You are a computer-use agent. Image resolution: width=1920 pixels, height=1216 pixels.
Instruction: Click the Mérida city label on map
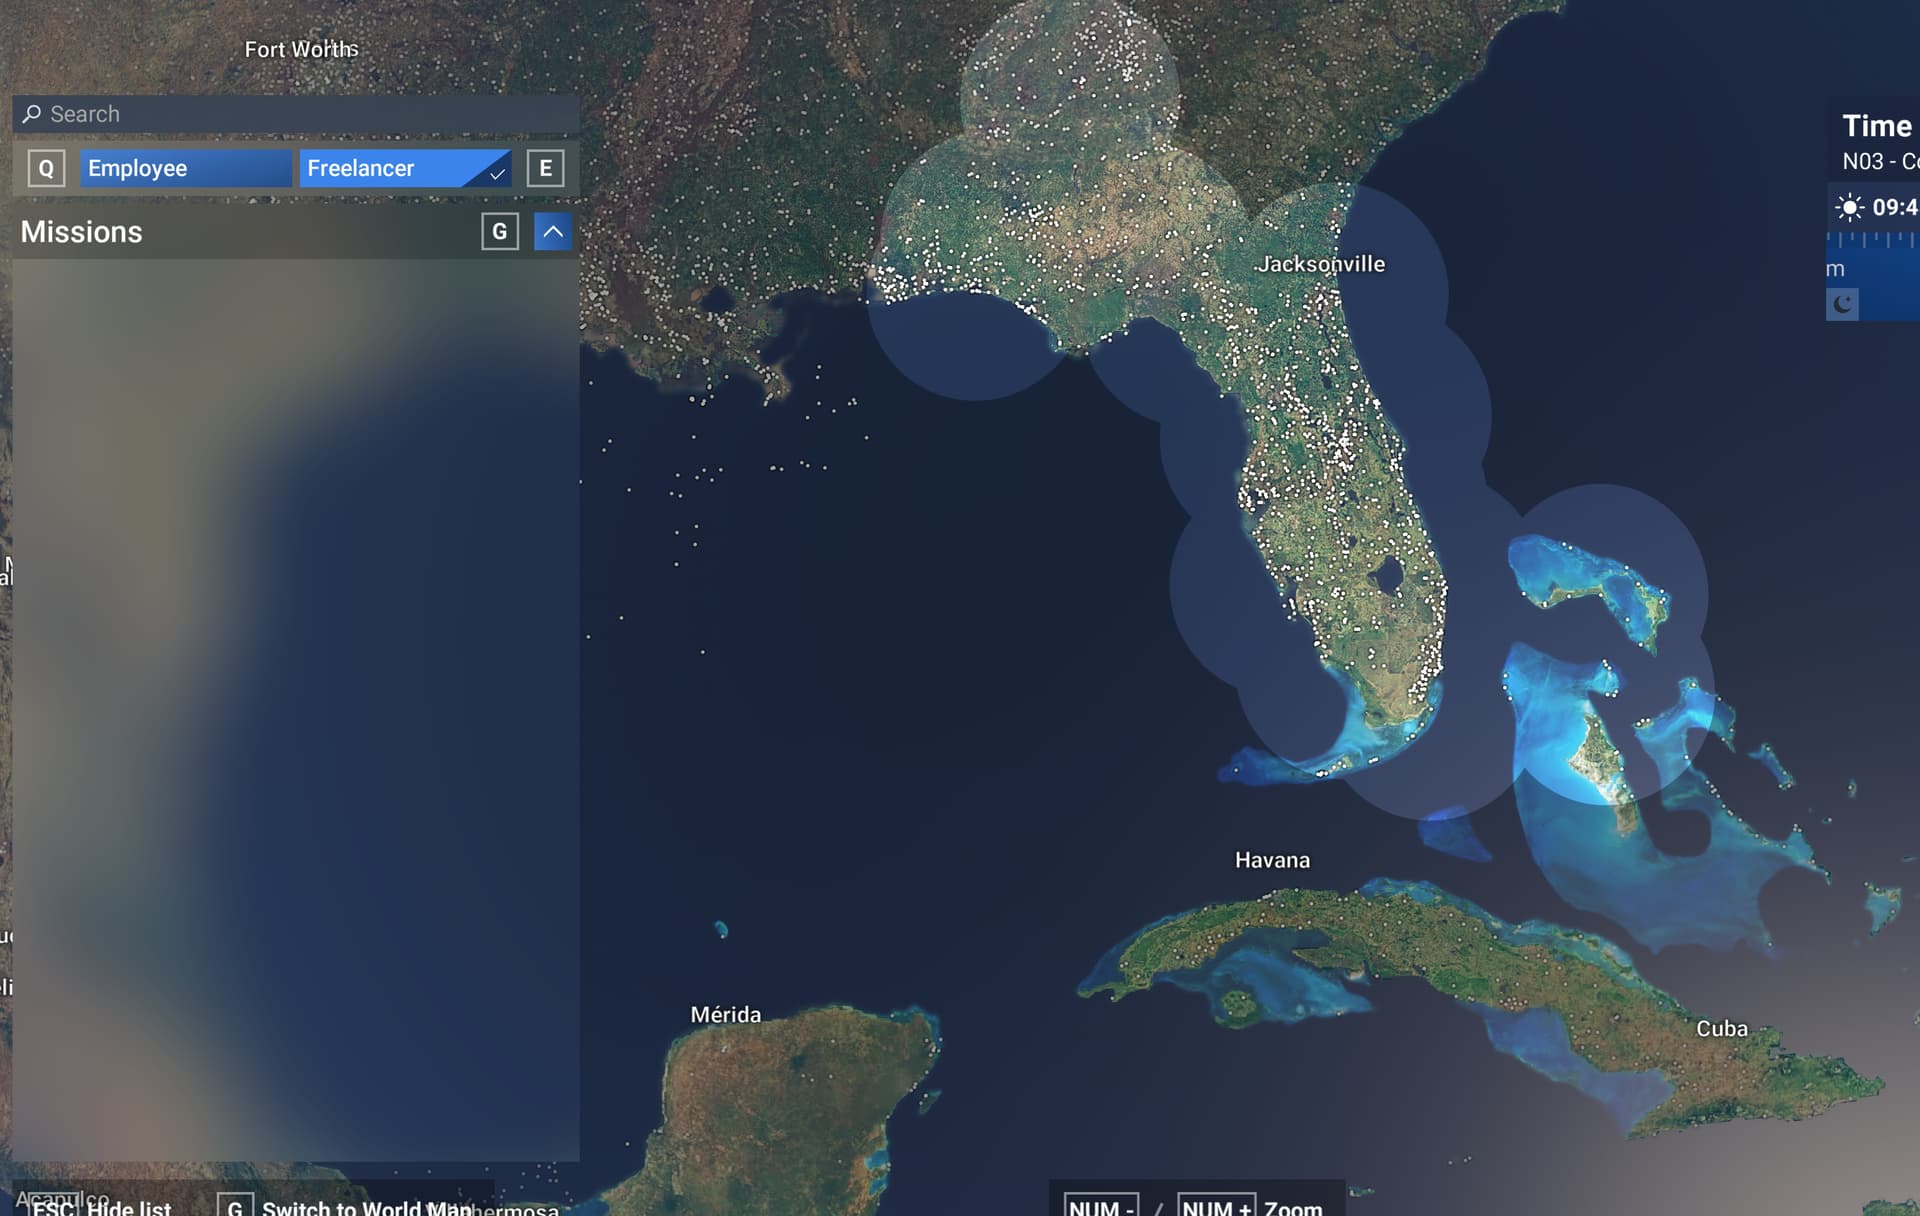point(726,1014)
